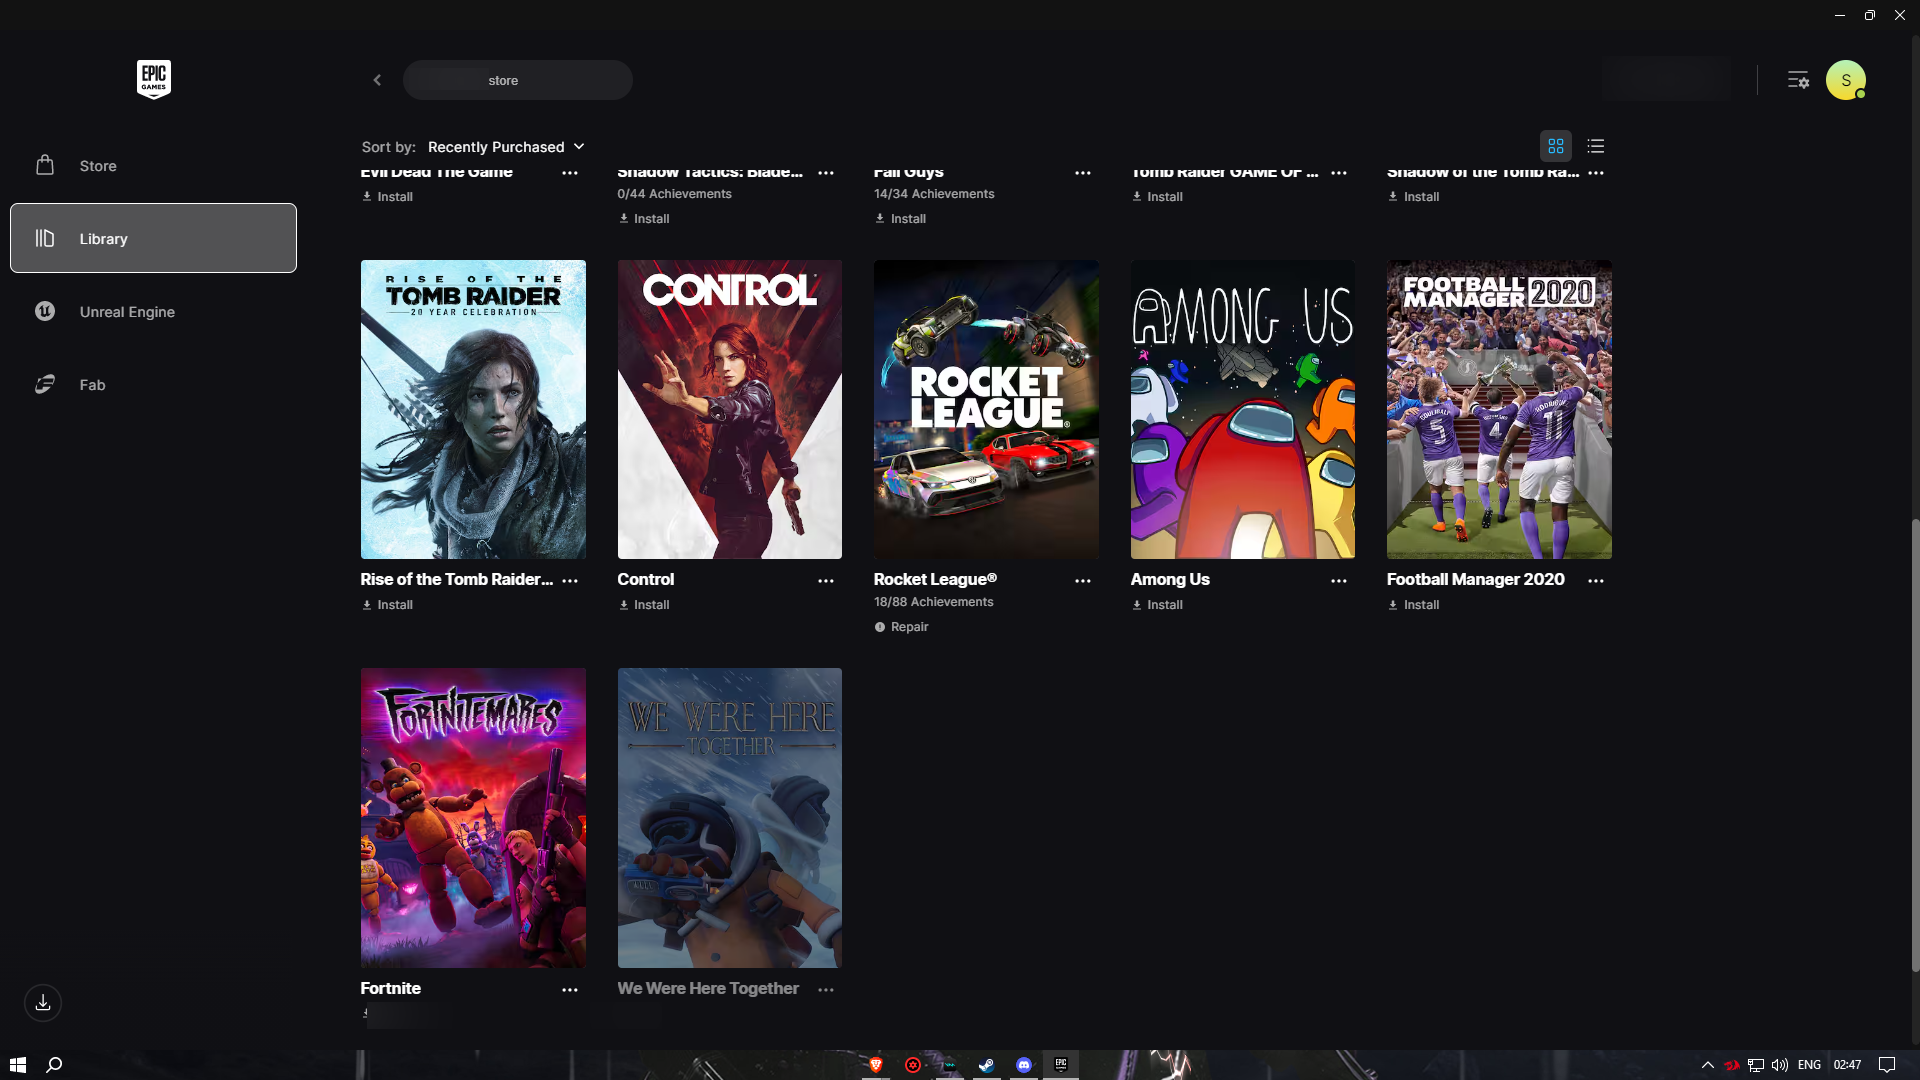Open Discord from the taskbar
The width and height of the screenshot is (1920, 1080).
pyautogui.click(x=1024, y=1065)
